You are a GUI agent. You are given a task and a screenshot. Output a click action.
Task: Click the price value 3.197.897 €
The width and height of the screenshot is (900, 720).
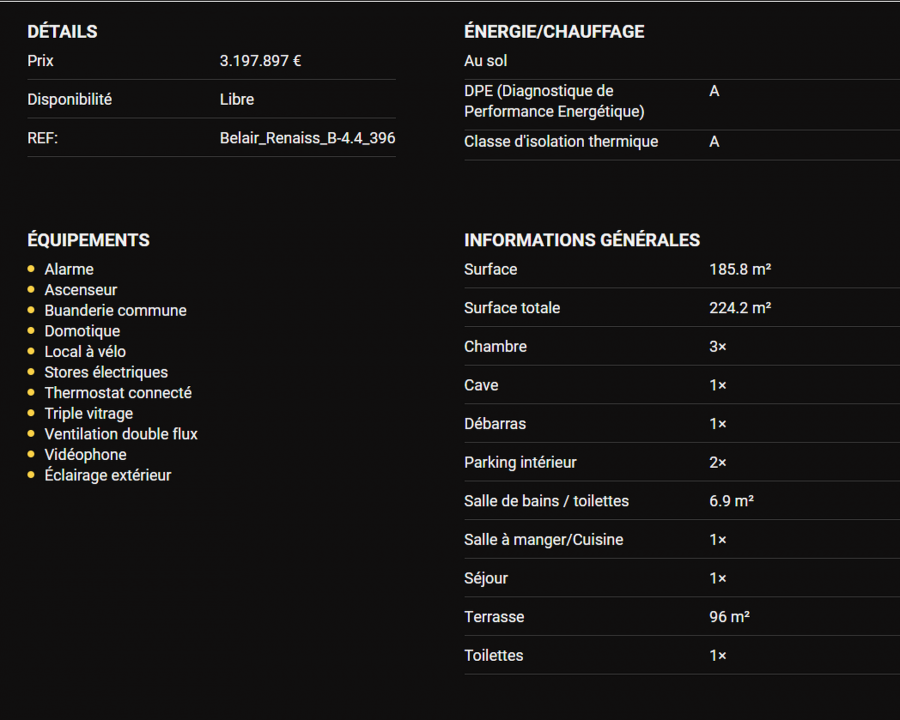click(x=260, y=61)
